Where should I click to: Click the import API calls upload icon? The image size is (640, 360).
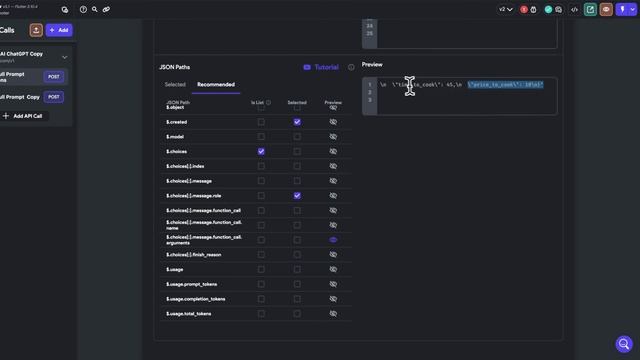coord(36,30)
